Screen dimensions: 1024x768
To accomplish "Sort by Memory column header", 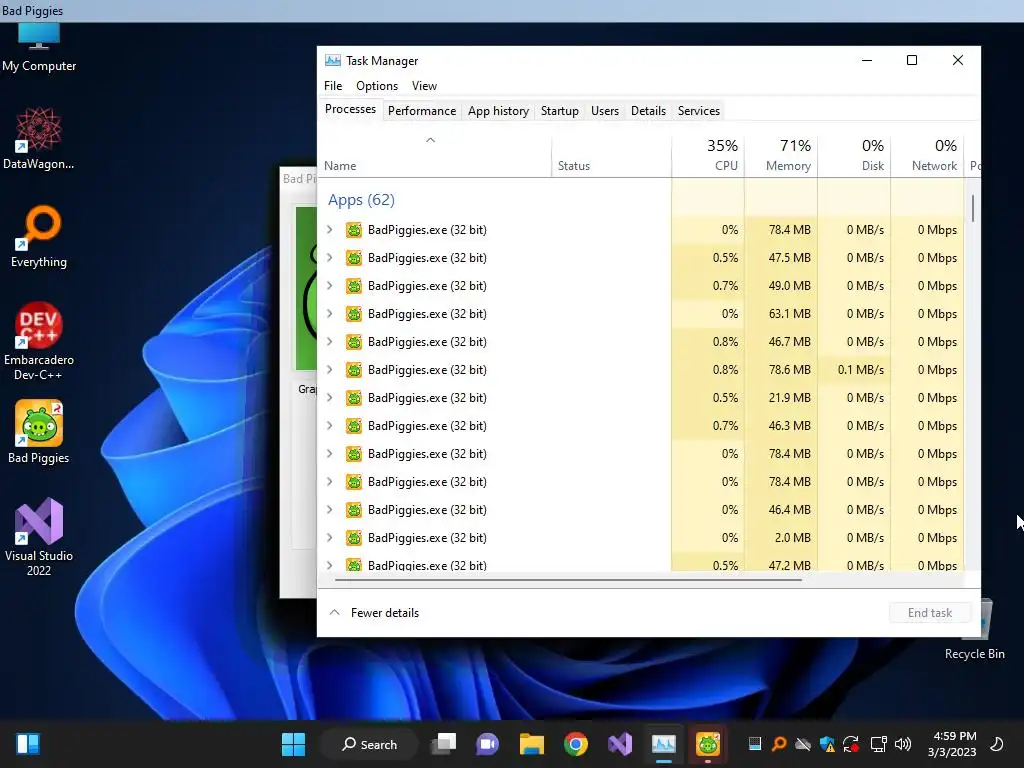I will (x=781, y=156).
